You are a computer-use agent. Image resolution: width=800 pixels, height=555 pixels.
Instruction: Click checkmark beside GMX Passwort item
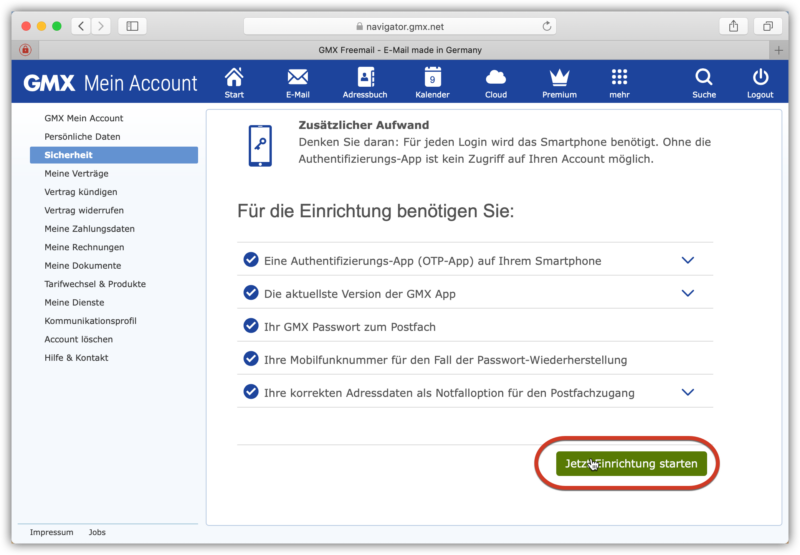point(251,325)
